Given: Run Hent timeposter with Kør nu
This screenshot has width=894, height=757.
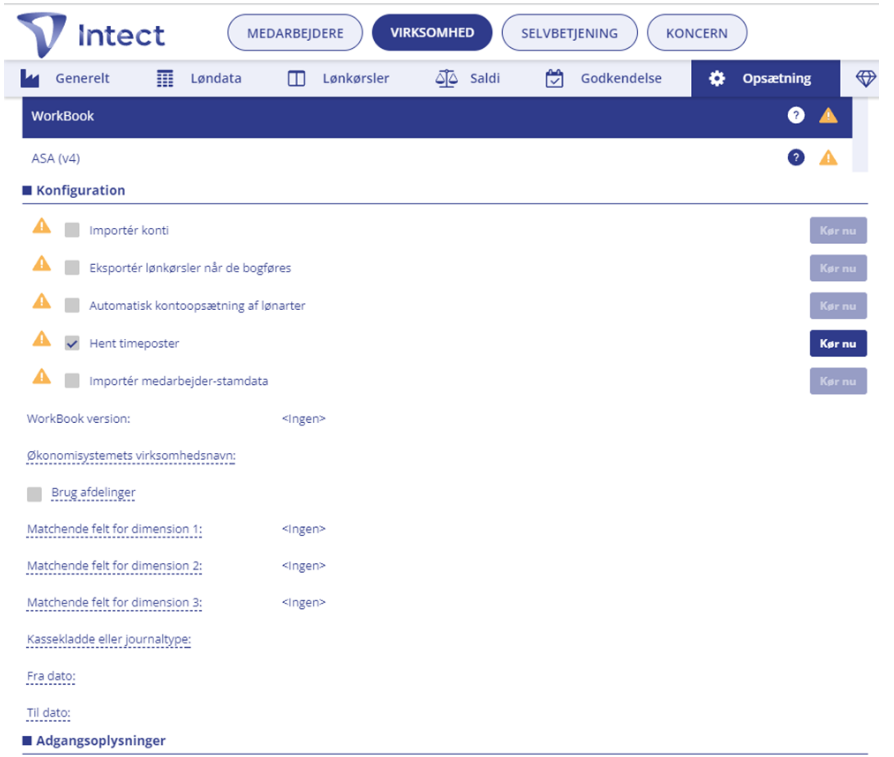Looking at the screenshot, I should point(838,344).
